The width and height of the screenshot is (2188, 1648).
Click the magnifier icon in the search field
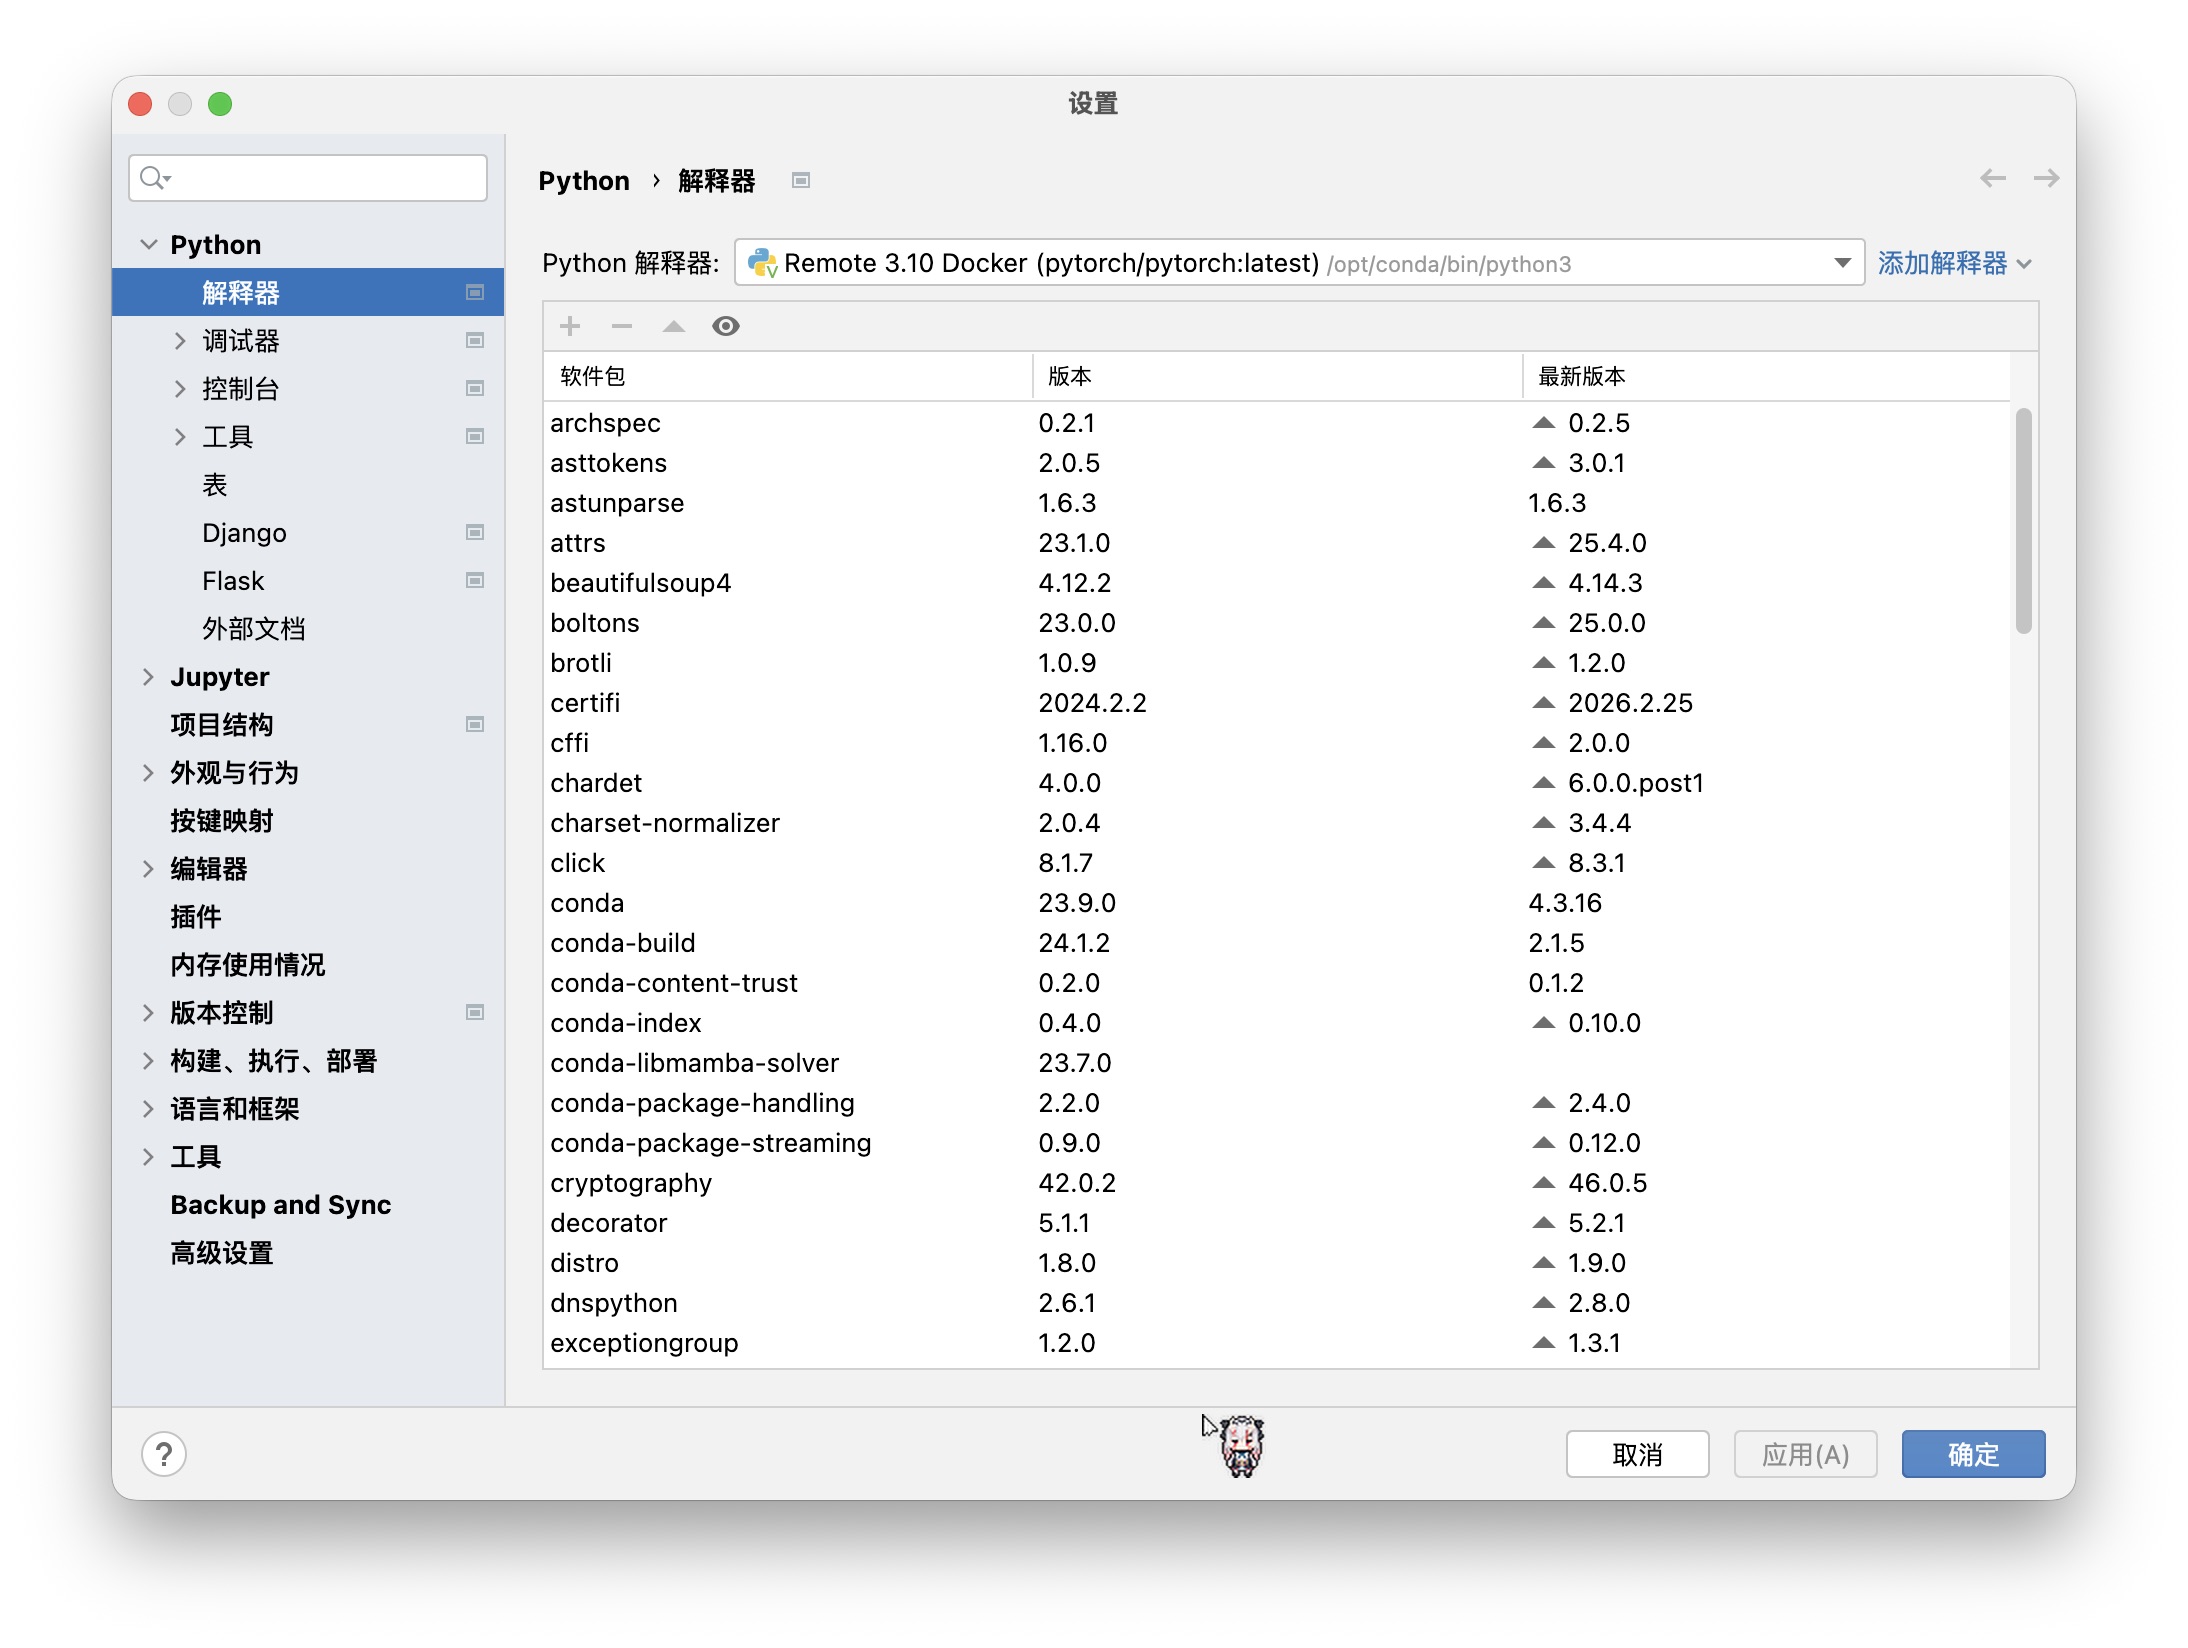(153, 178)
